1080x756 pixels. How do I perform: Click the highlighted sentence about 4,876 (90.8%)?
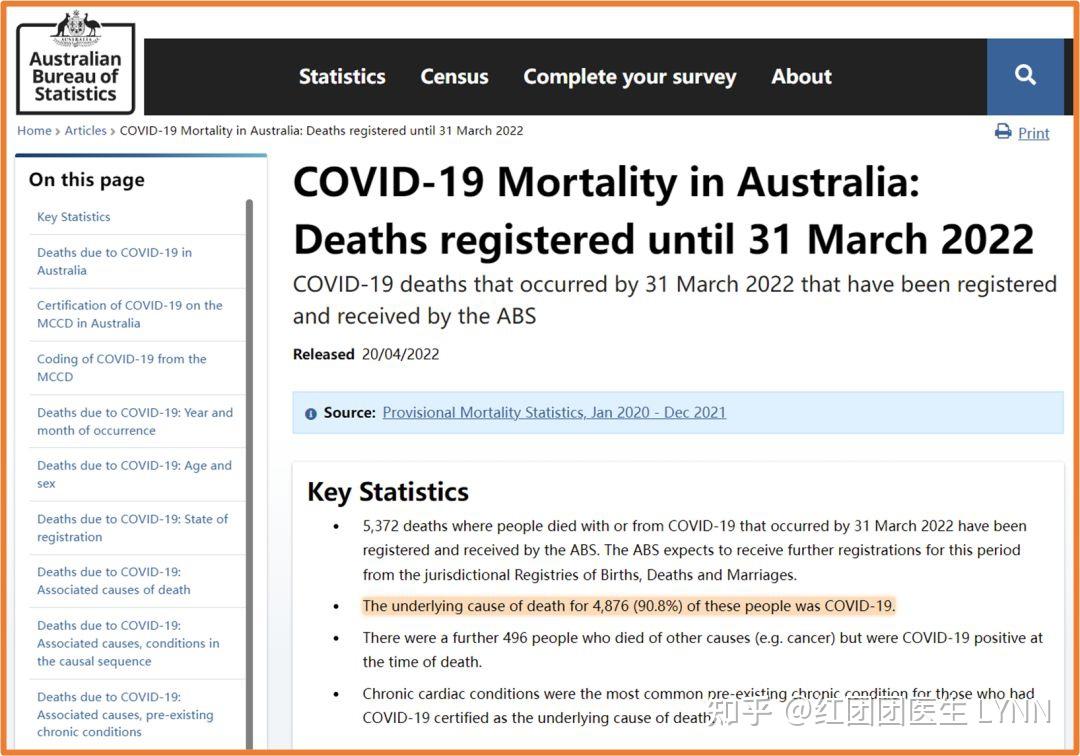click(628, 607)
